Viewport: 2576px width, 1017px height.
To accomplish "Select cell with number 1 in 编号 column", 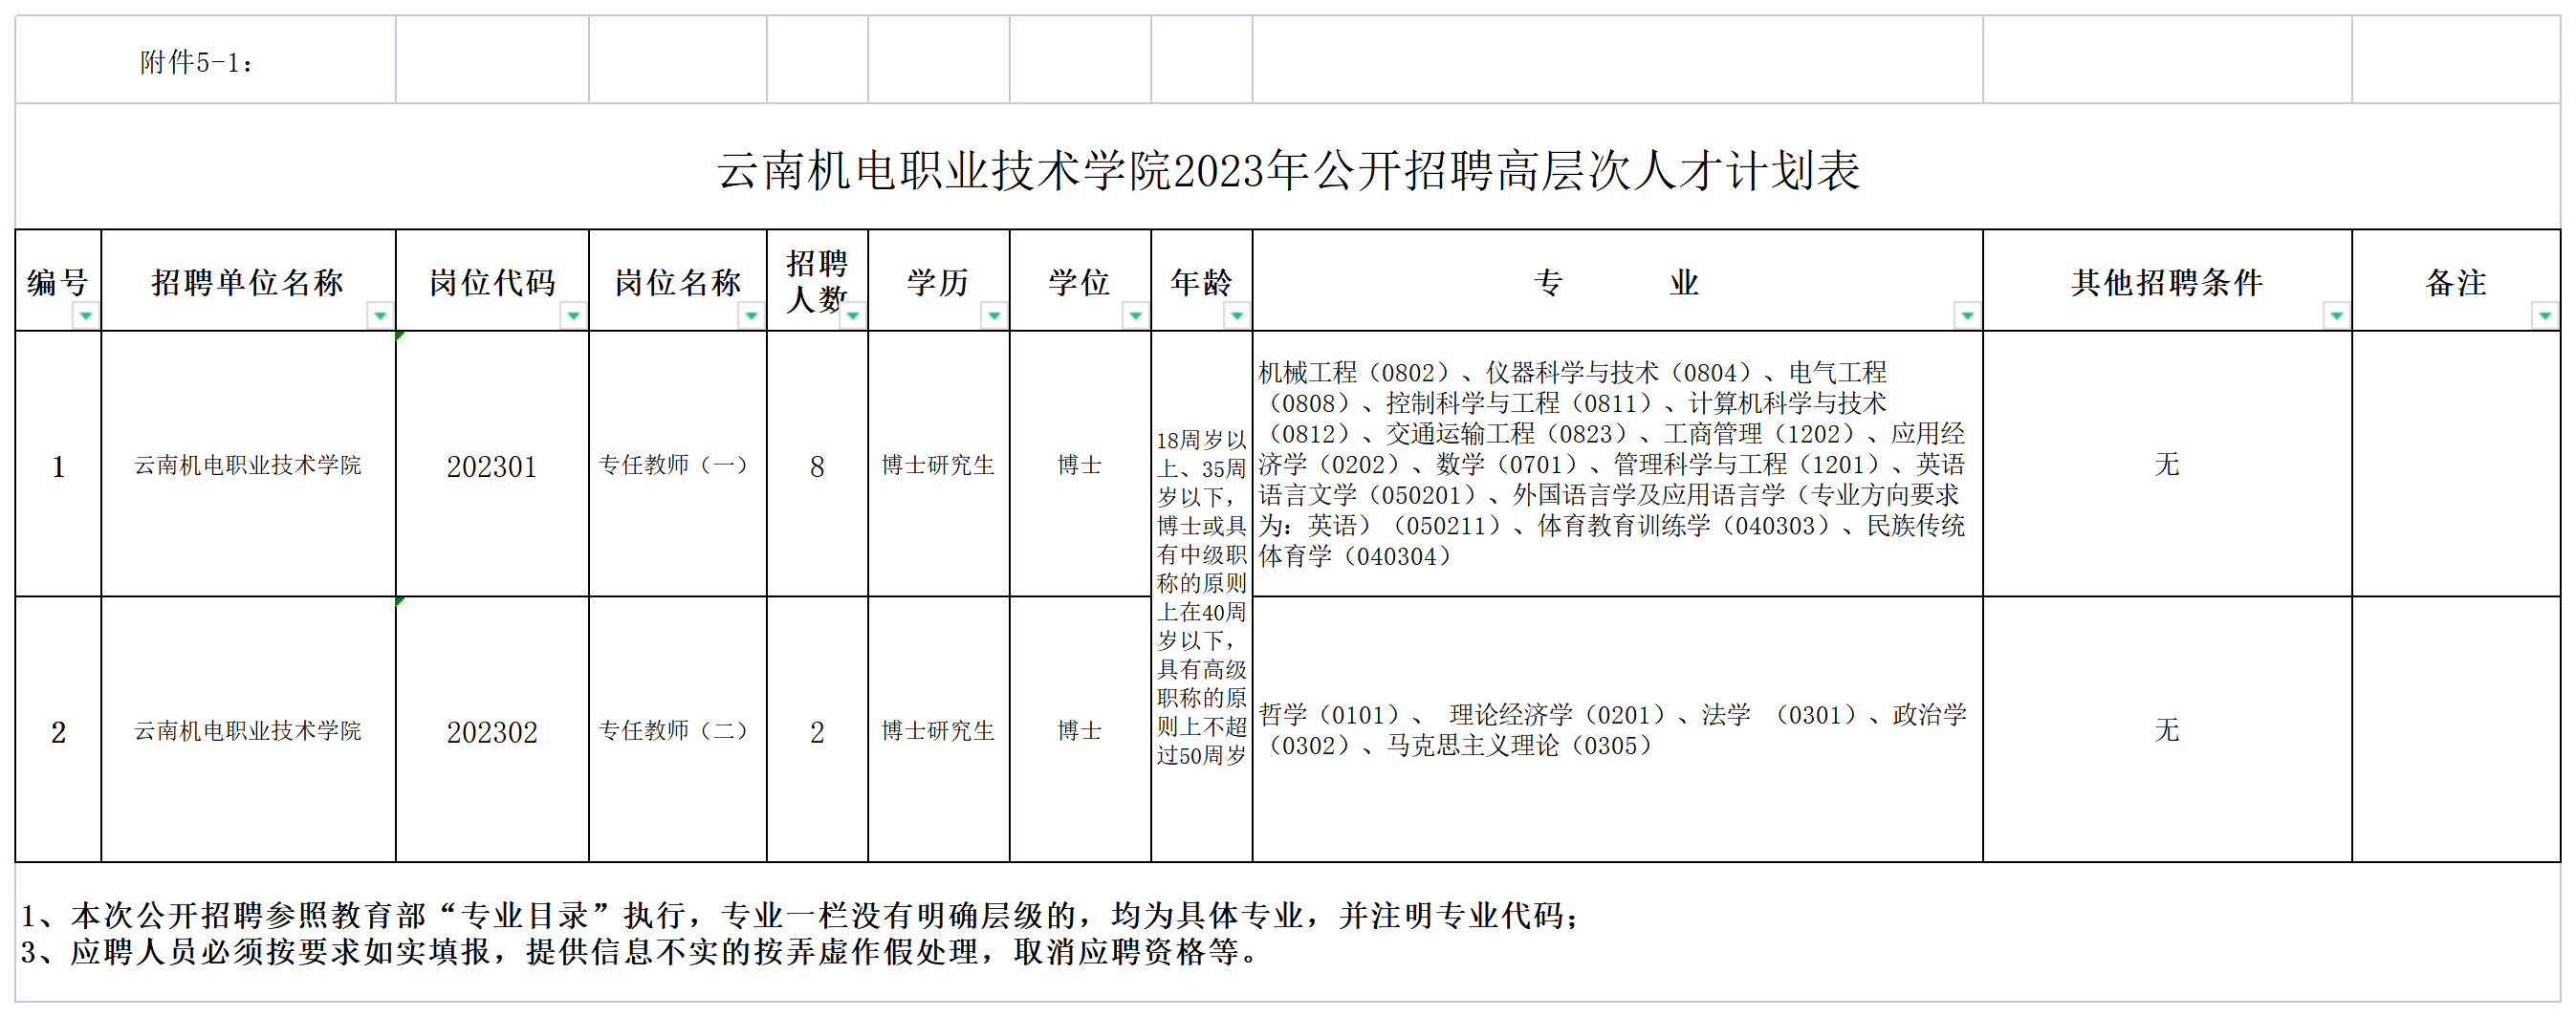I will click(x=58, y=465).
